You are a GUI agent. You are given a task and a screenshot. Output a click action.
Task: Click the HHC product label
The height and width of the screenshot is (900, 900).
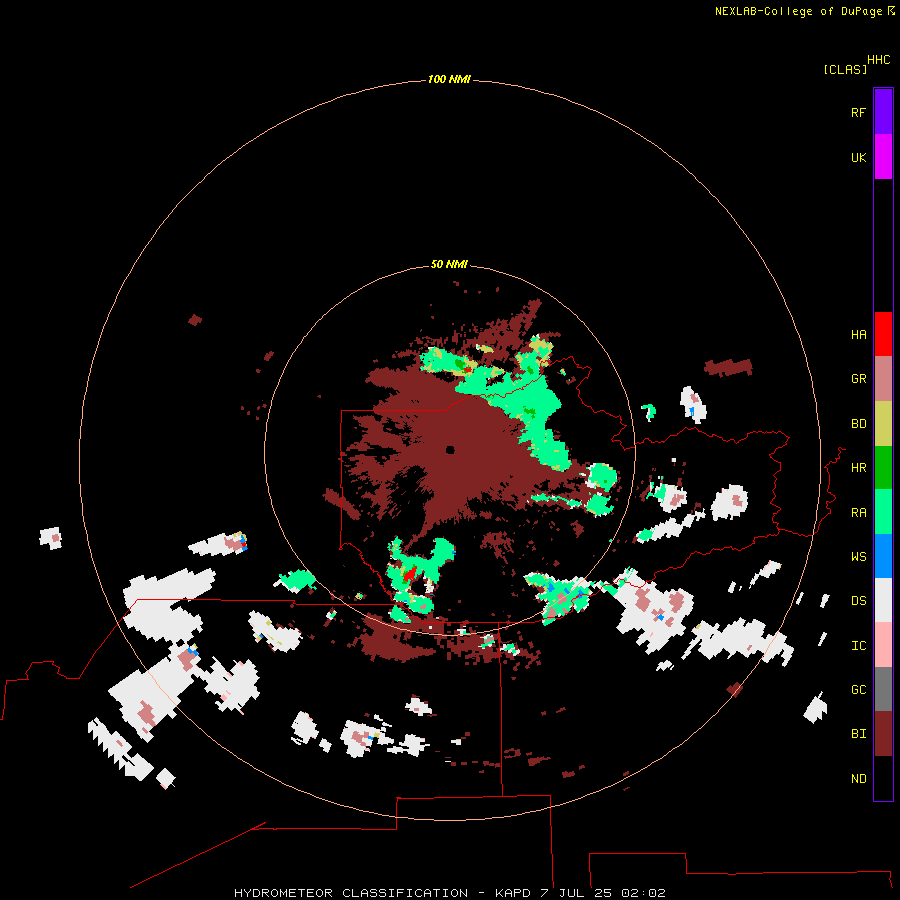tap(878, 60)
